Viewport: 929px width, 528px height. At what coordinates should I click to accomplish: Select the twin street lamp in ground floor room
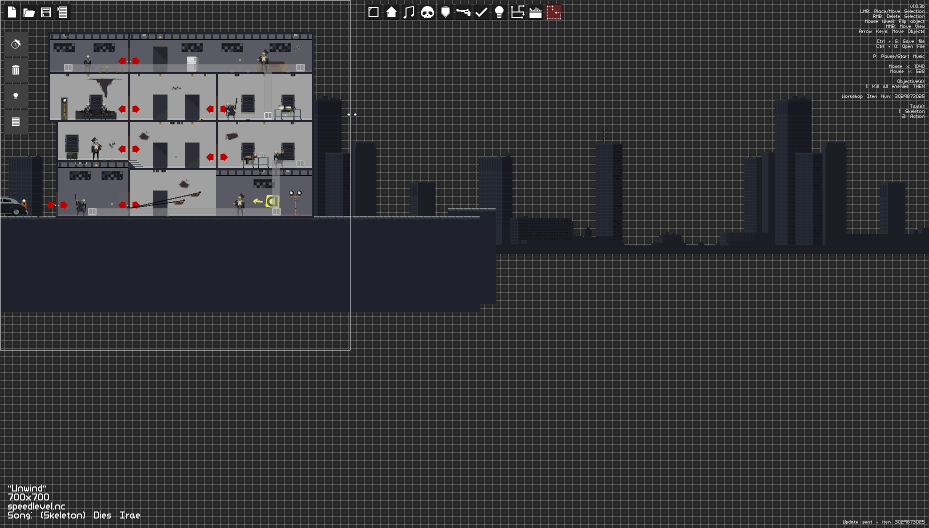(x=295, y=202)
